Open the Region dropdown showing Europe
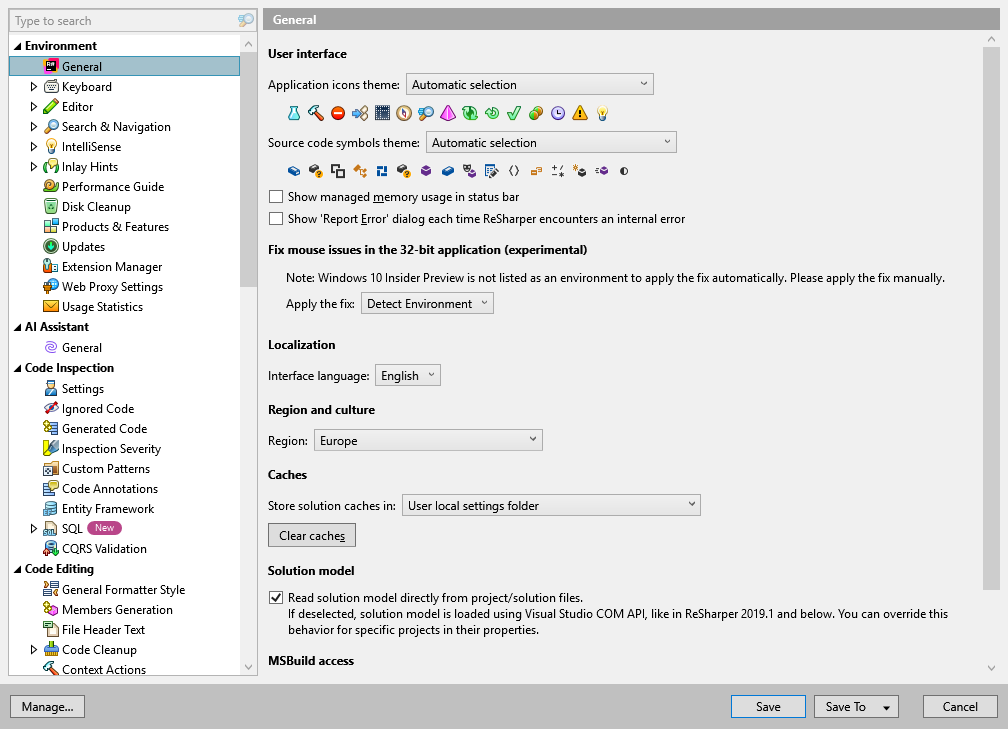The height and width of the screenshot is (729, 1008). (428, 439)
